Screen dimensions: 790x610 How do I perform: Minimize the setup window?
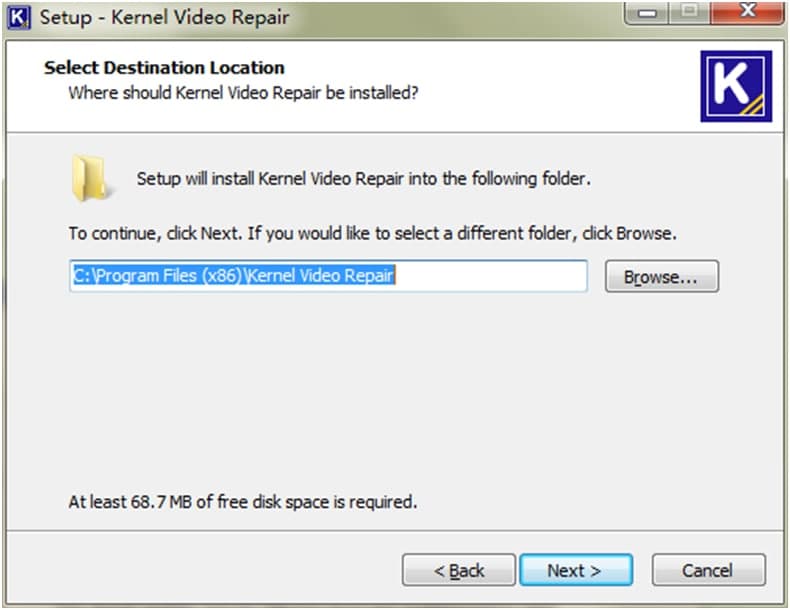(651, 15)
